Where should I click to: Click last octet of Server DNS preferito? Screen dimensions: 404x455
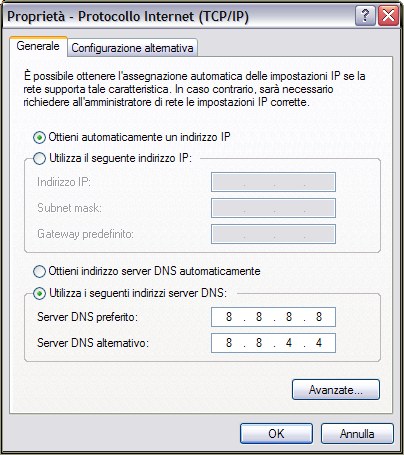point(319,317)
